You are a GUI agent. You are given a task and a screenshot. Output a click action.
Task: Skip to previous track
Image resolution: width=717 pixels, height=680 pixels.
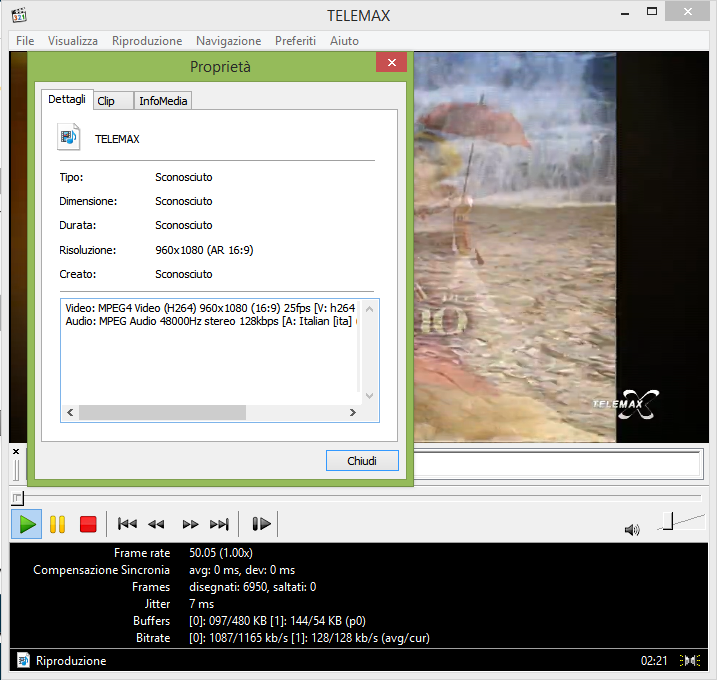(x=127, y=524)
